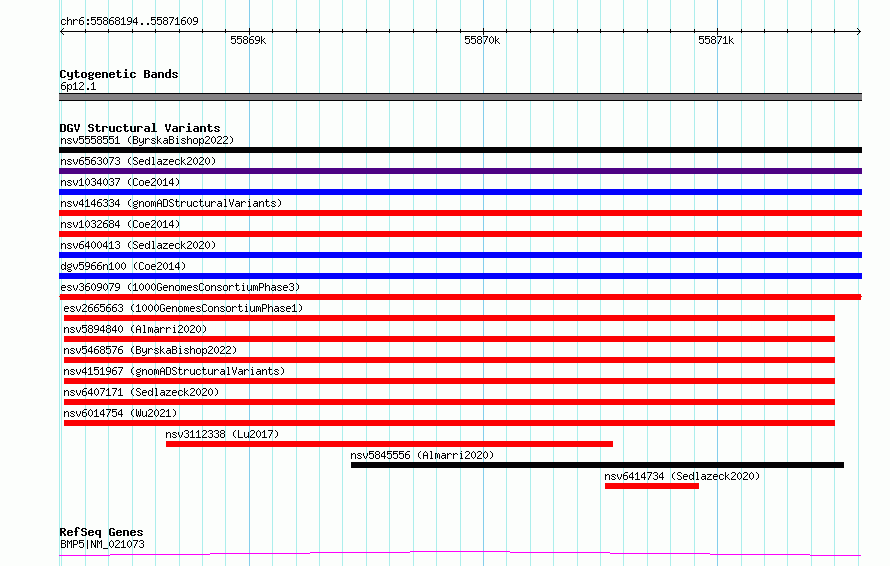Click the gray 6p12.1 cytogenetic band bar
This screenshot has width=890, height=566.
click(460, 97)
